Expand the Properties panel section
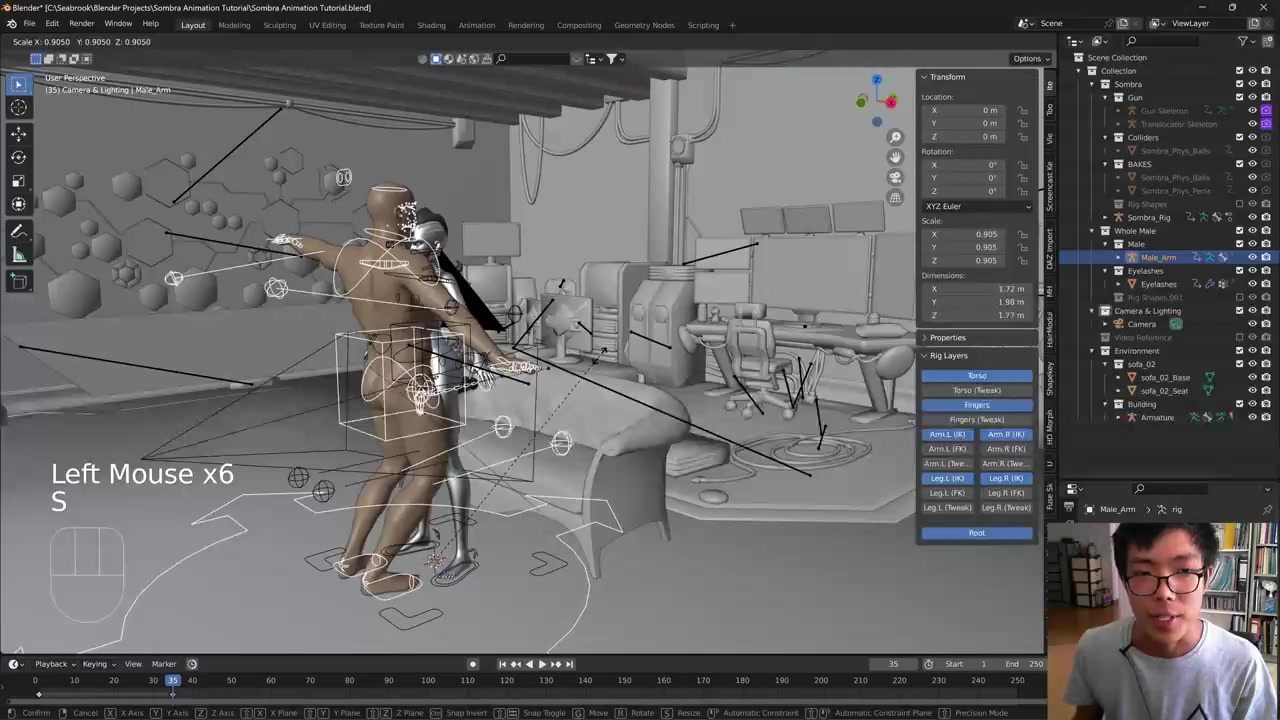The height and width of the screenshot is (720, 1280). pos(946,338)
